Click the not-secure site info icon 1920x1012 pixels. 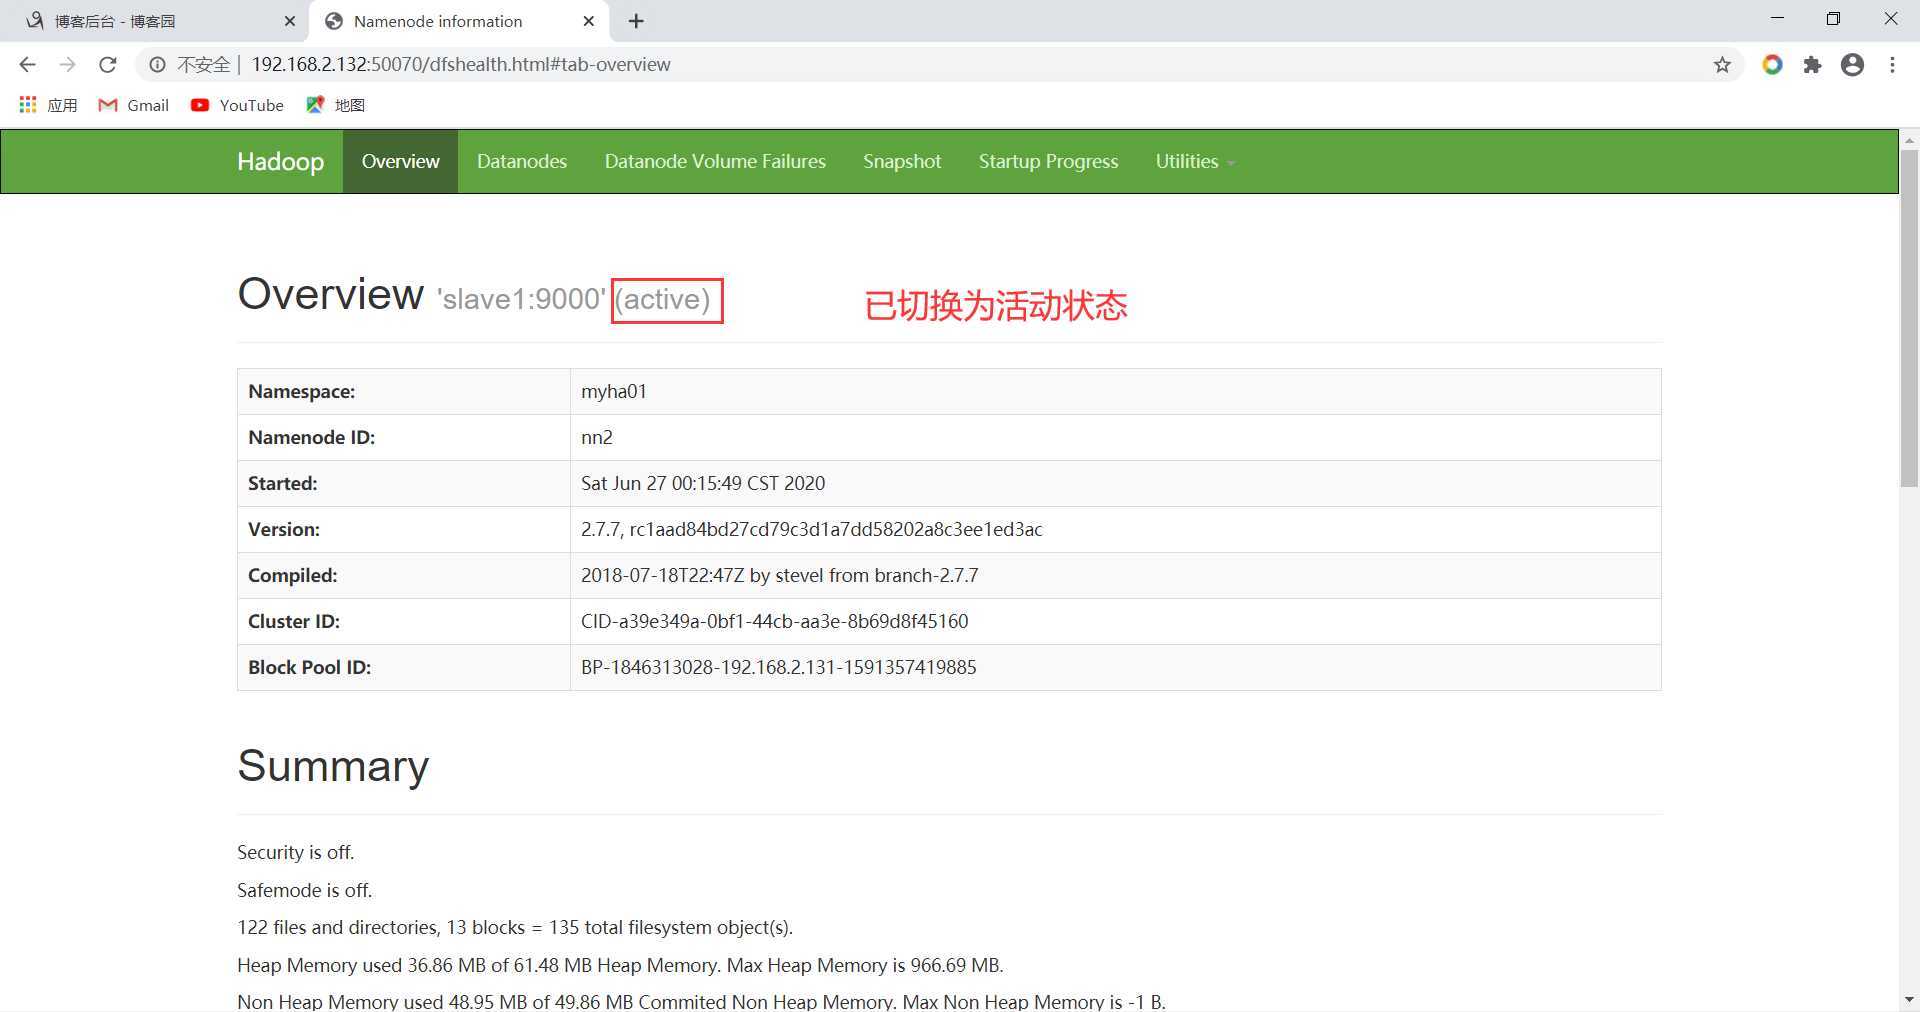[157, 64]
